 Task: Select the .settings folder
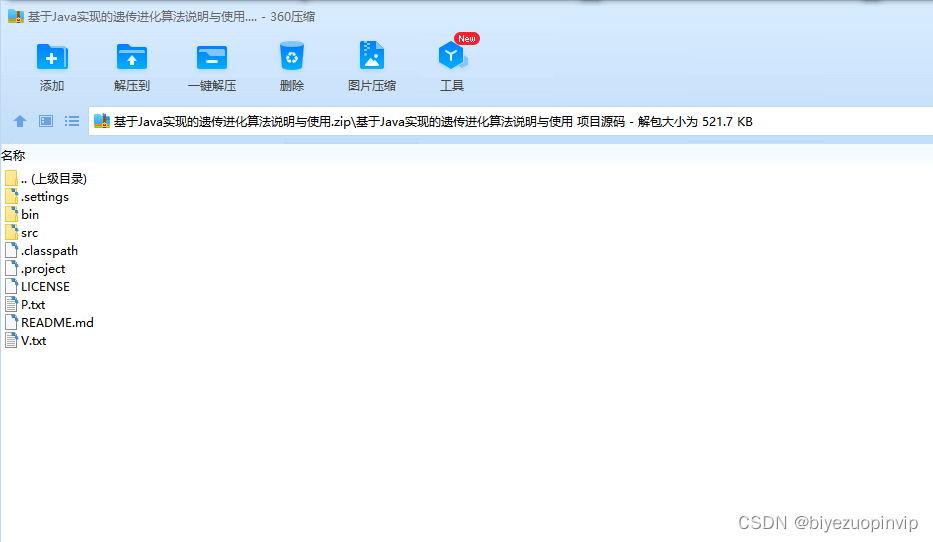(37, 196)
